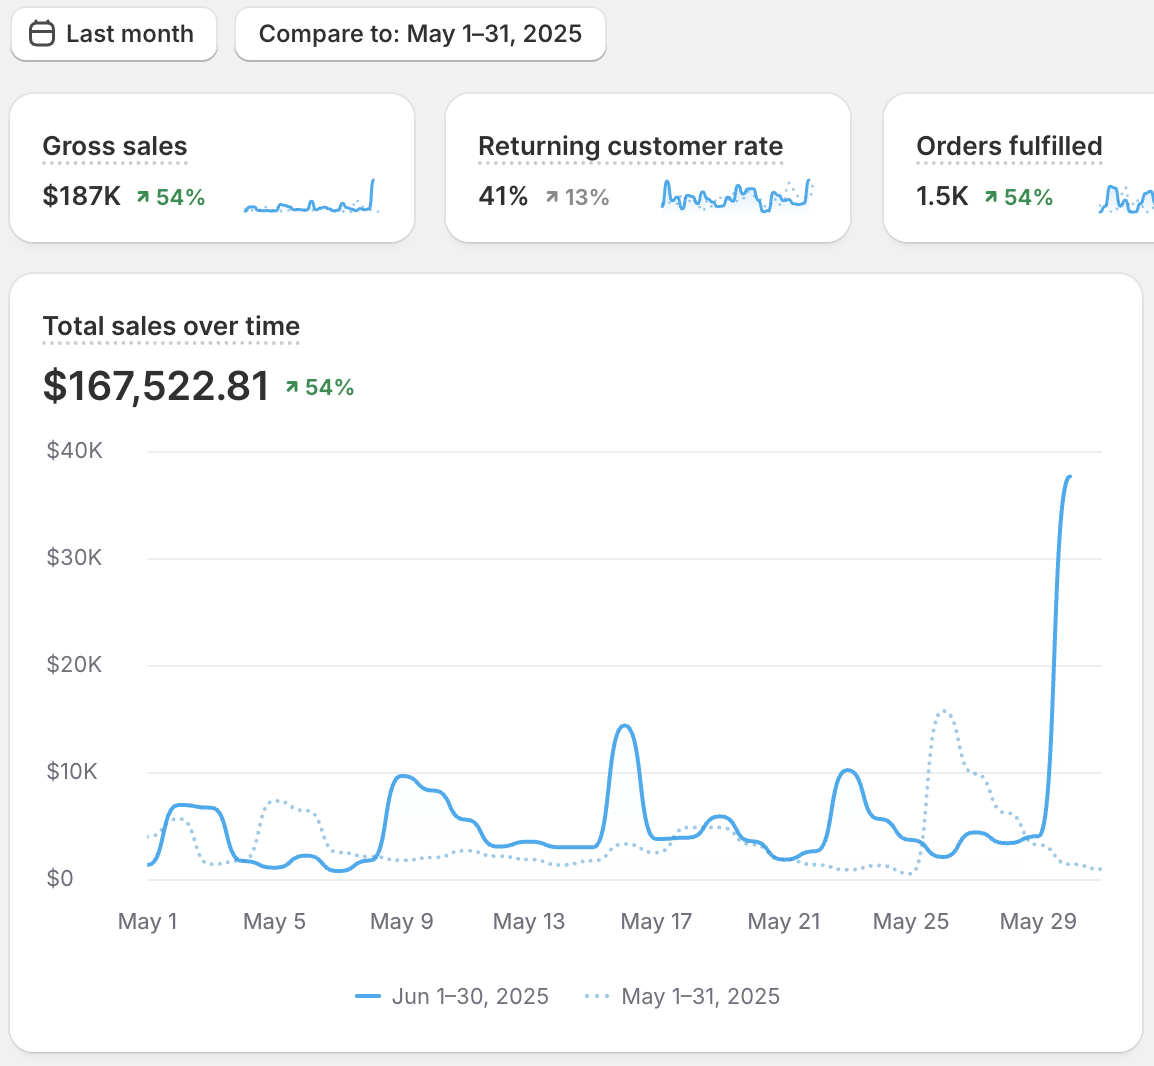
Task: Click the Gross sales title text
Action: click(115, 146)
